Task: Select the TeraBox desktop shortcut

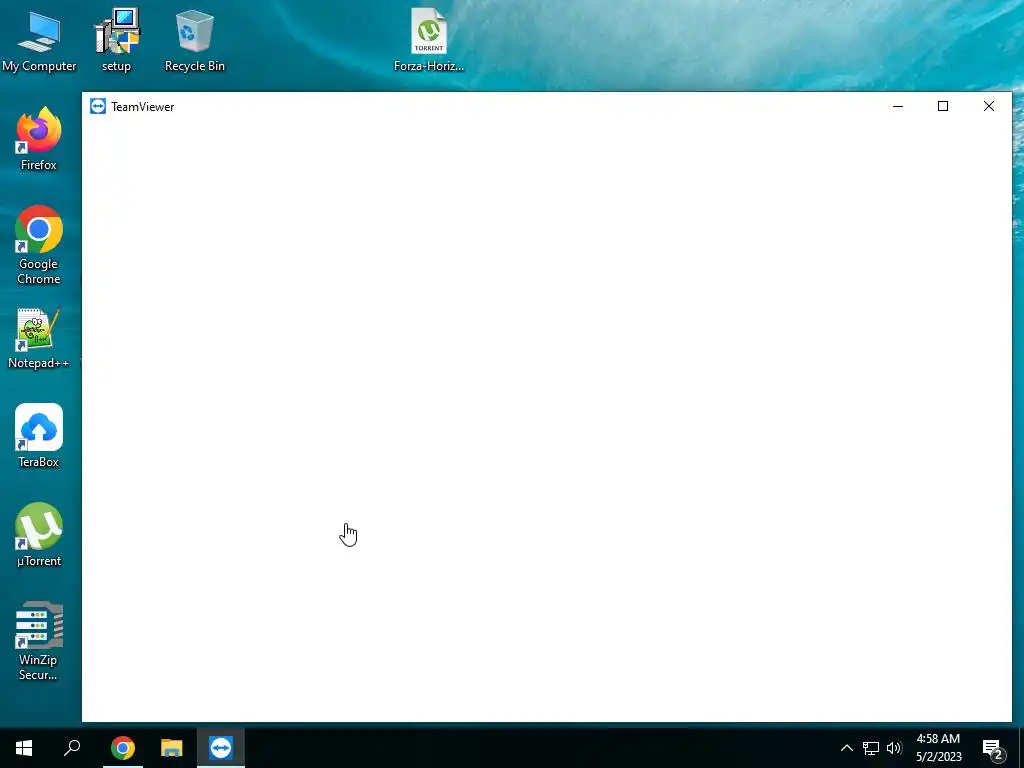Action: coord(39,436)
